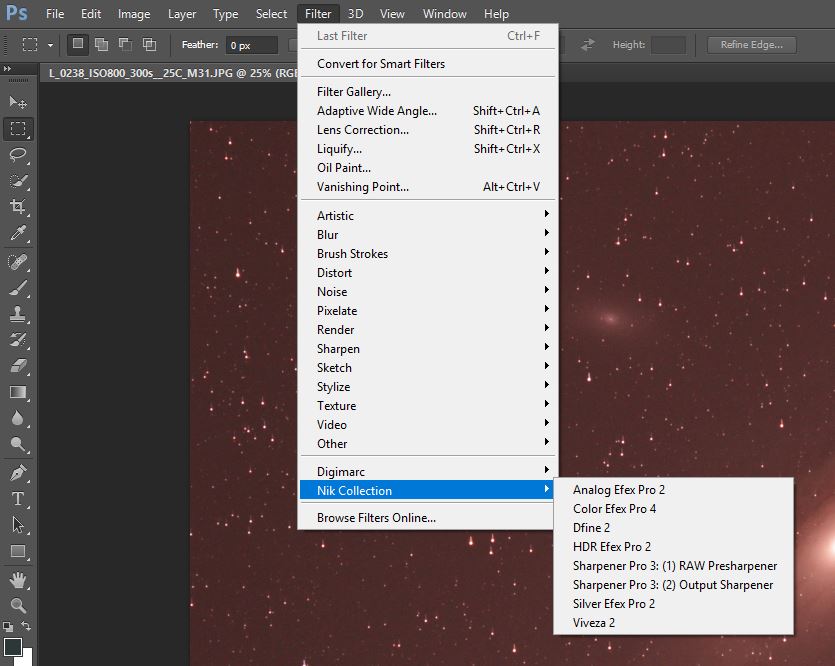Pick the Eyedropper tool
Image resolution: width=835 pixels, height=666 pixels.
tap(18, 234)
